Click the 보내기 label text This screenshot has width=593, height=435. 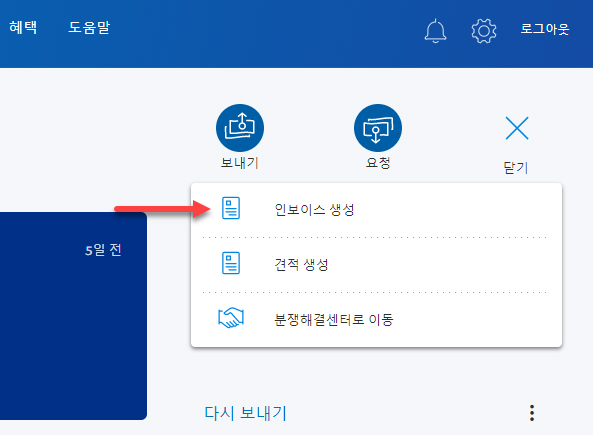(240, 163)
